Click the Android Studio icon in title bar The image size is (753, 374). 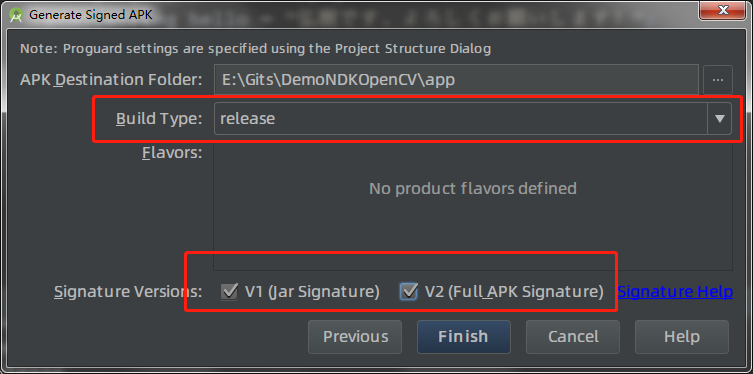point(17,15)
